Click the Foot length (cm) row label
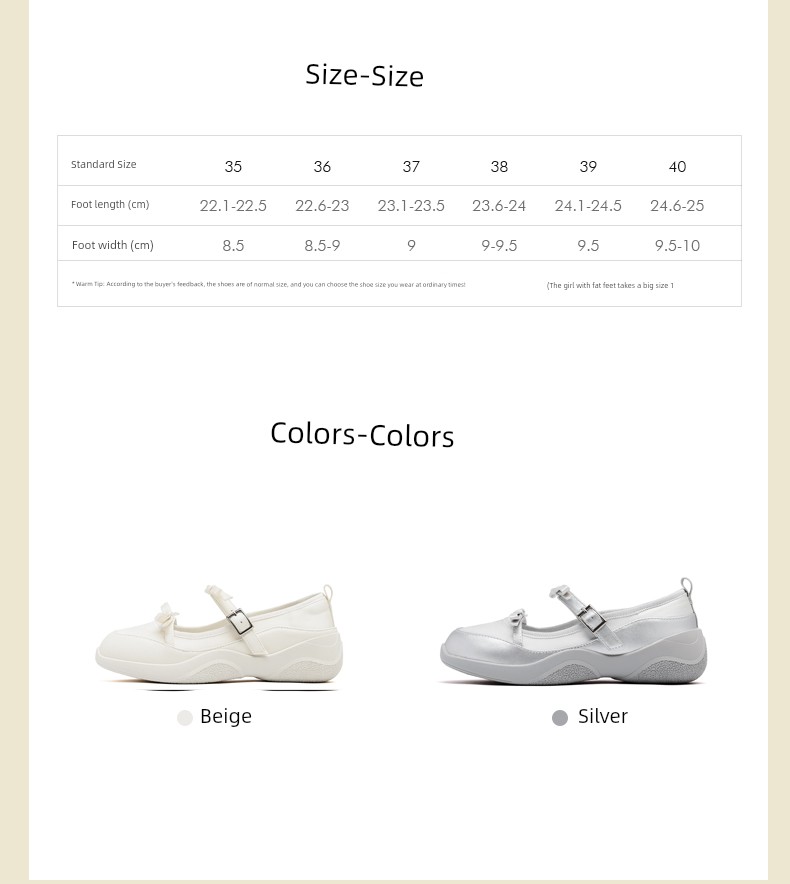 click(x=110, y=204)
